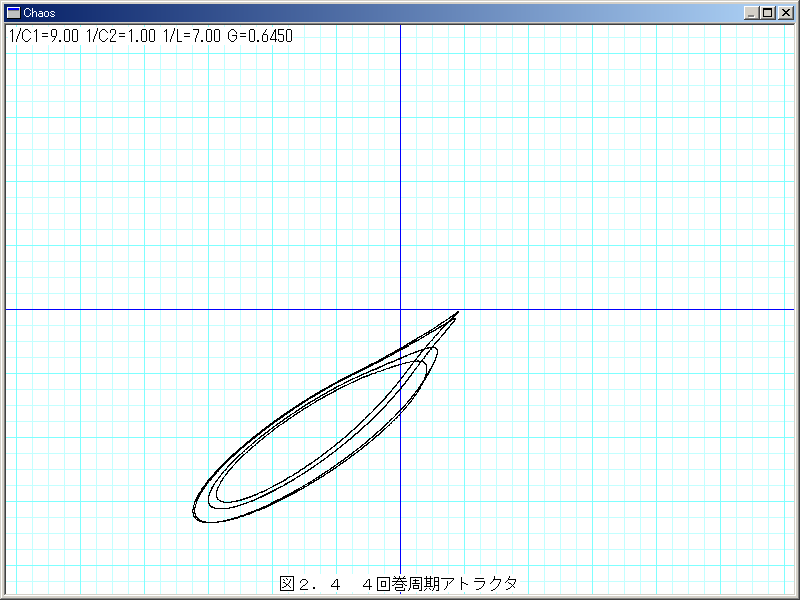This screenshot has height=600, width=800.
Task: Minimize the Chaos window
Action: pyautogui.click(x=751, y=13)
